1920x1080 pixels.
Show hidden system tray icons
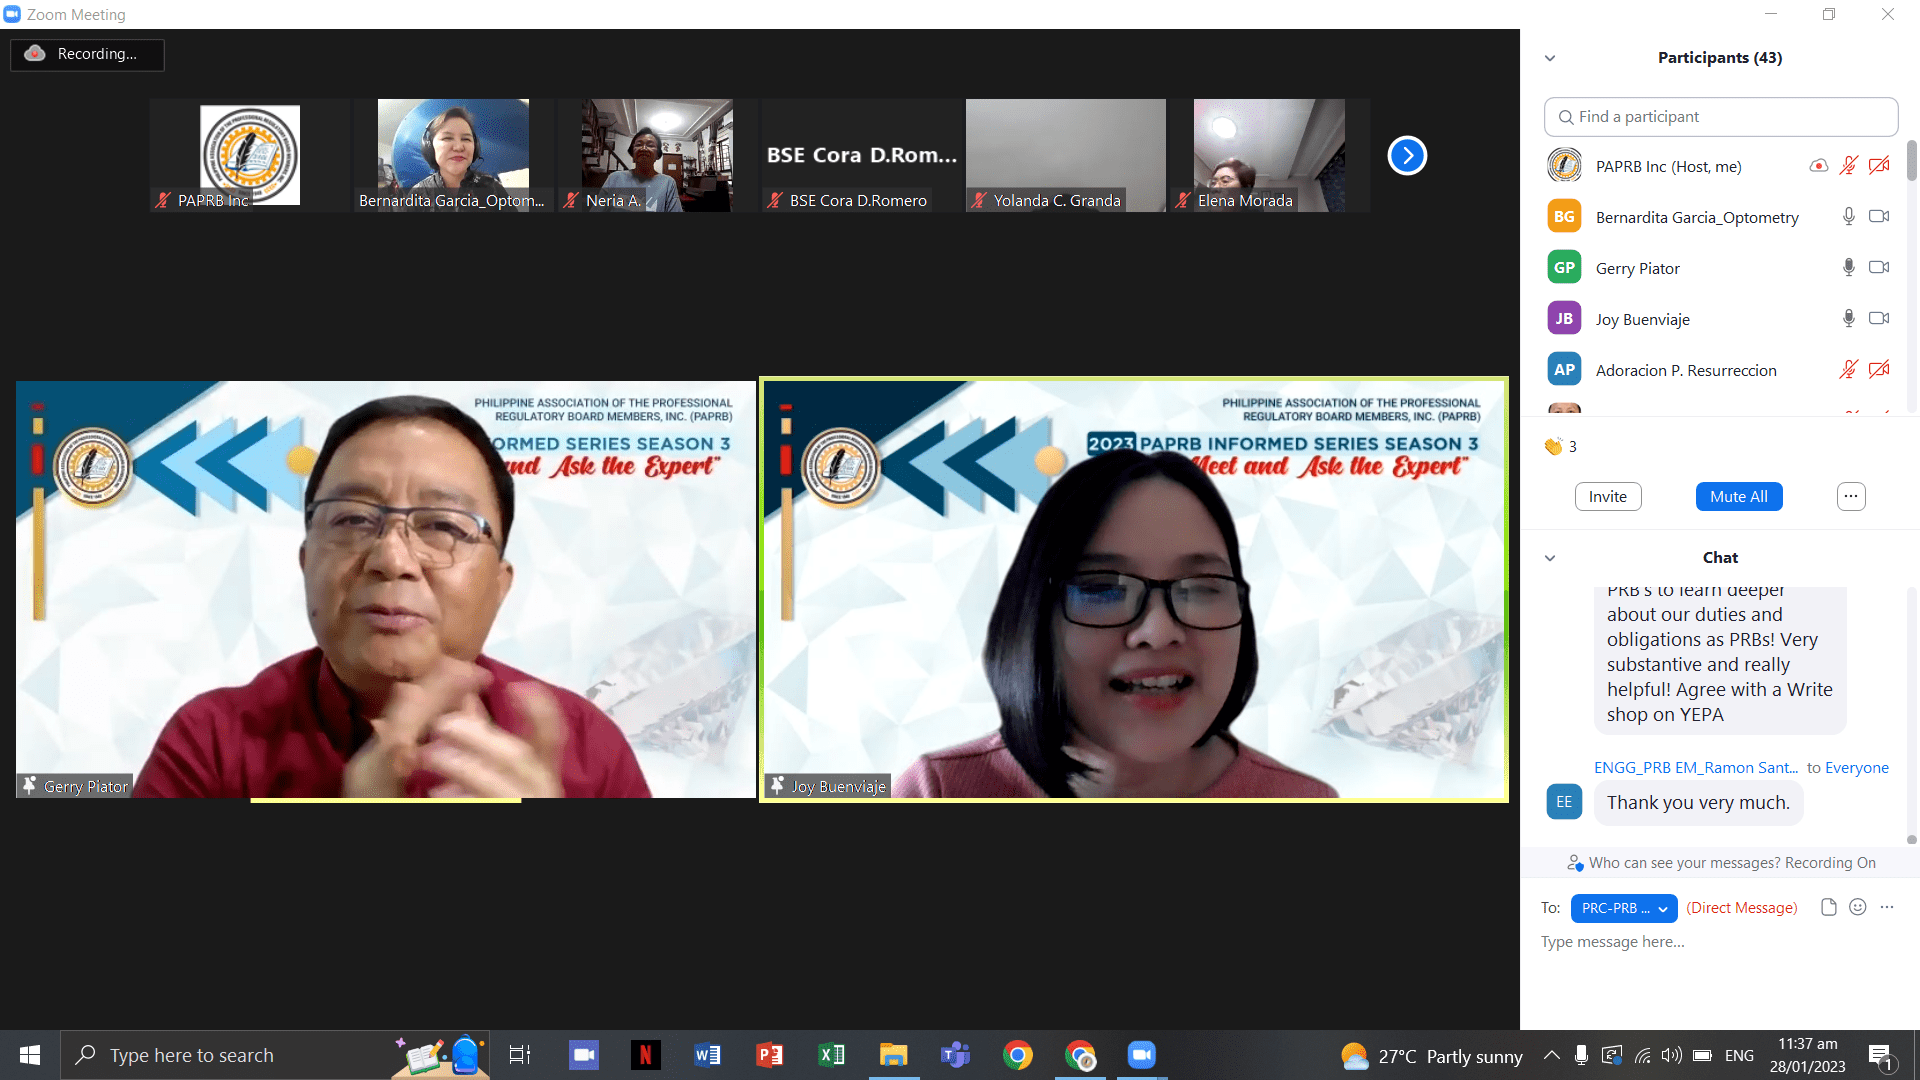click(1551, 1055)
